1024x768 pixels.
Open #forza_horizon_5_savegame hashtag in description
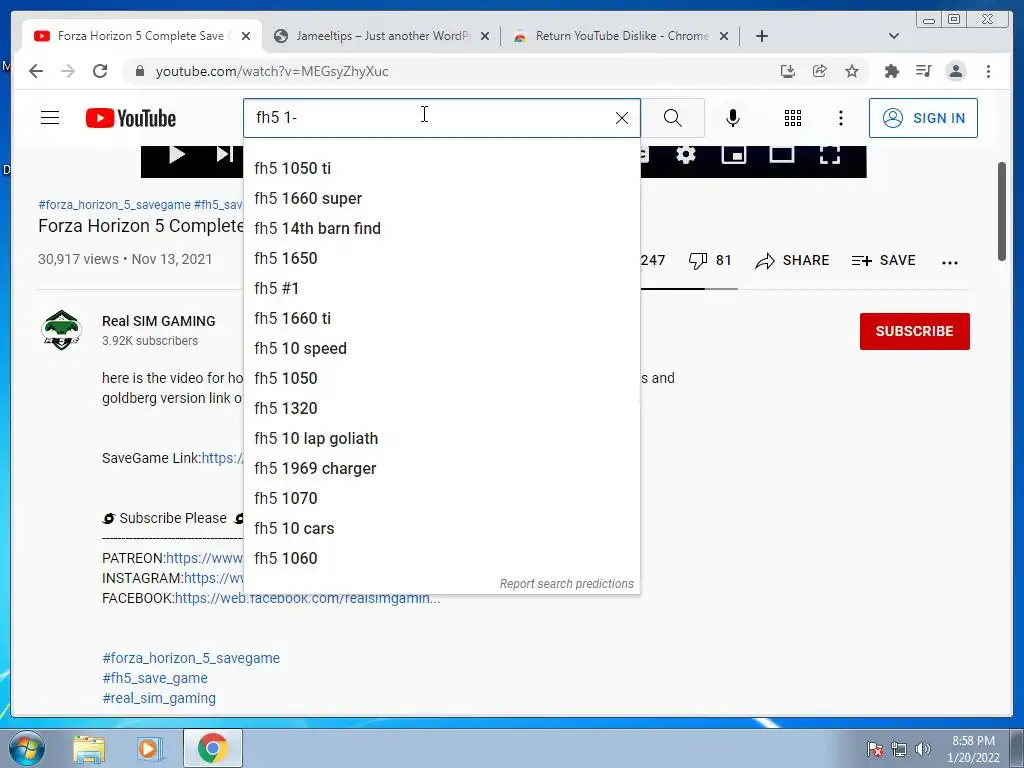click(x=191, y=658)
